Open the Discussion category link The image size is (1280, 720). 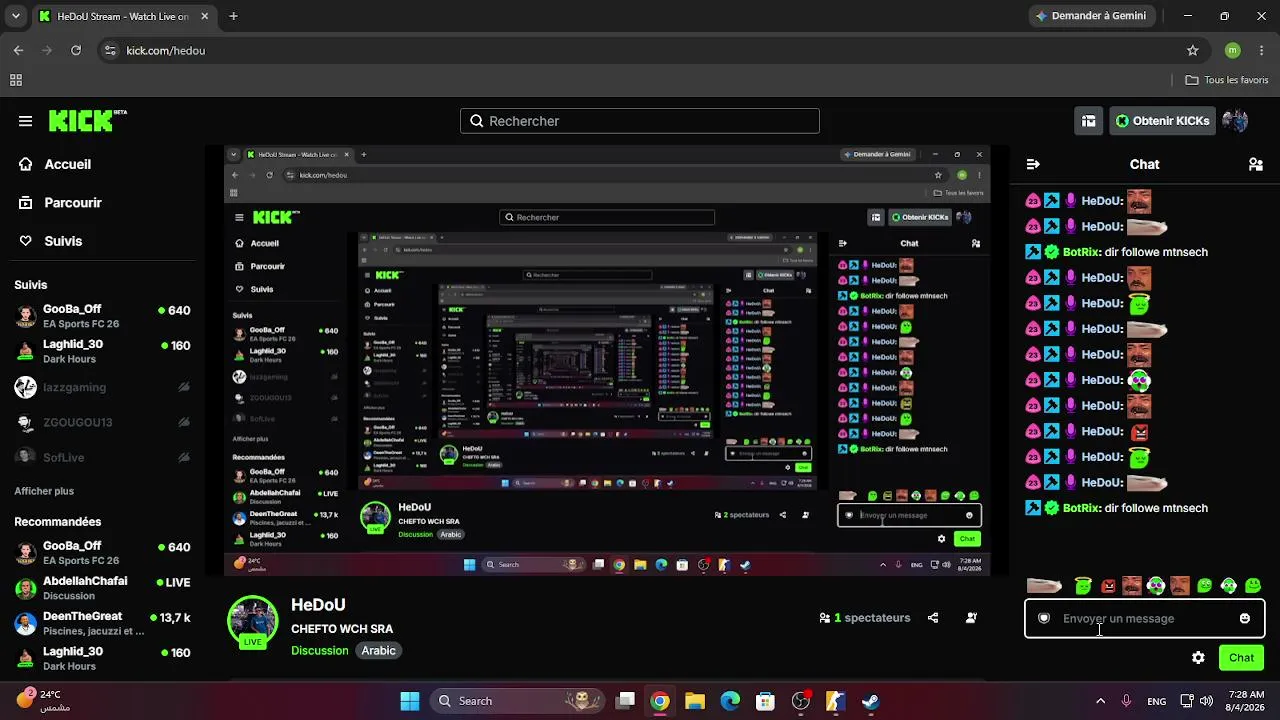pyautogui.click(x=320, y=650)
